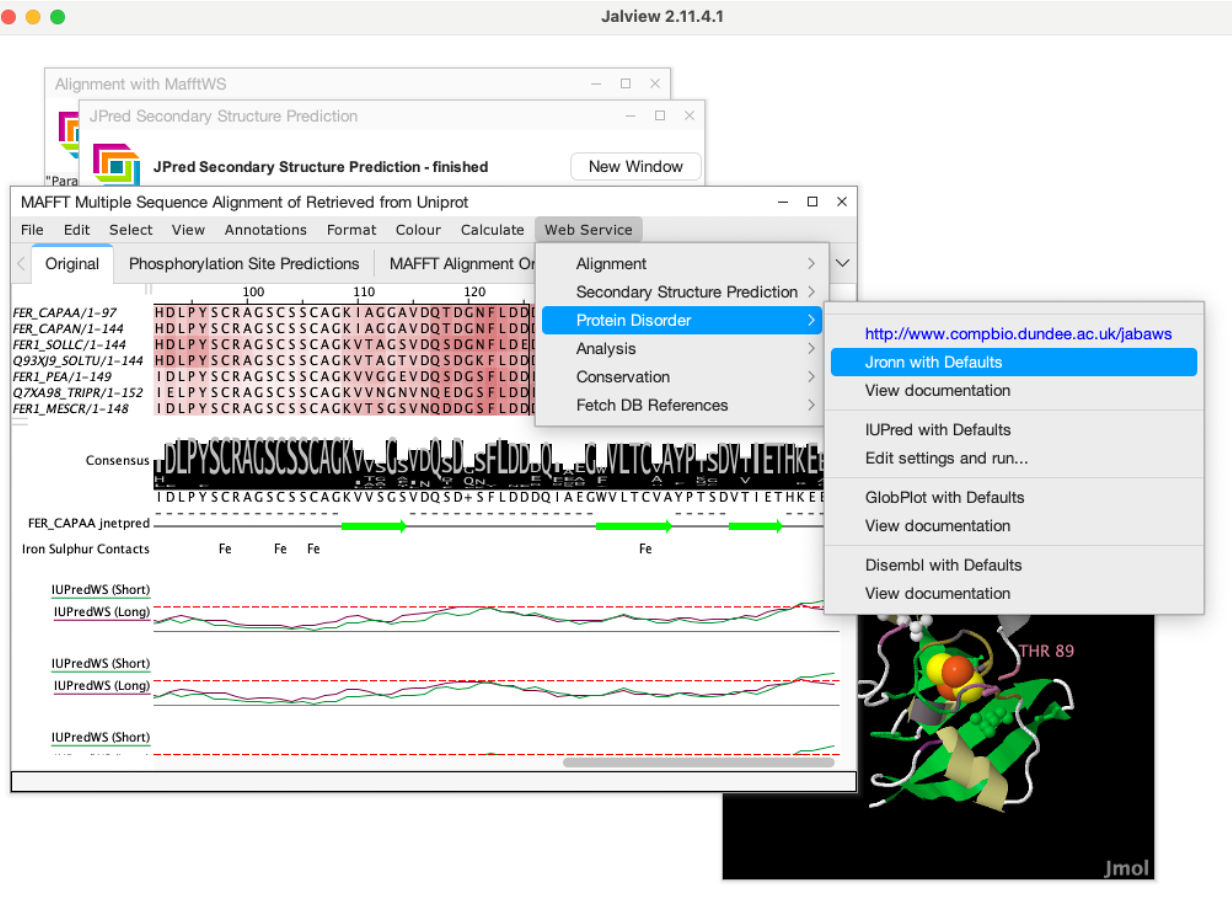Viewport: 1232px width, 904px height.
Task: Switch to Phosphorylation Site Predictions tab
Action: (x=244, y=264)
